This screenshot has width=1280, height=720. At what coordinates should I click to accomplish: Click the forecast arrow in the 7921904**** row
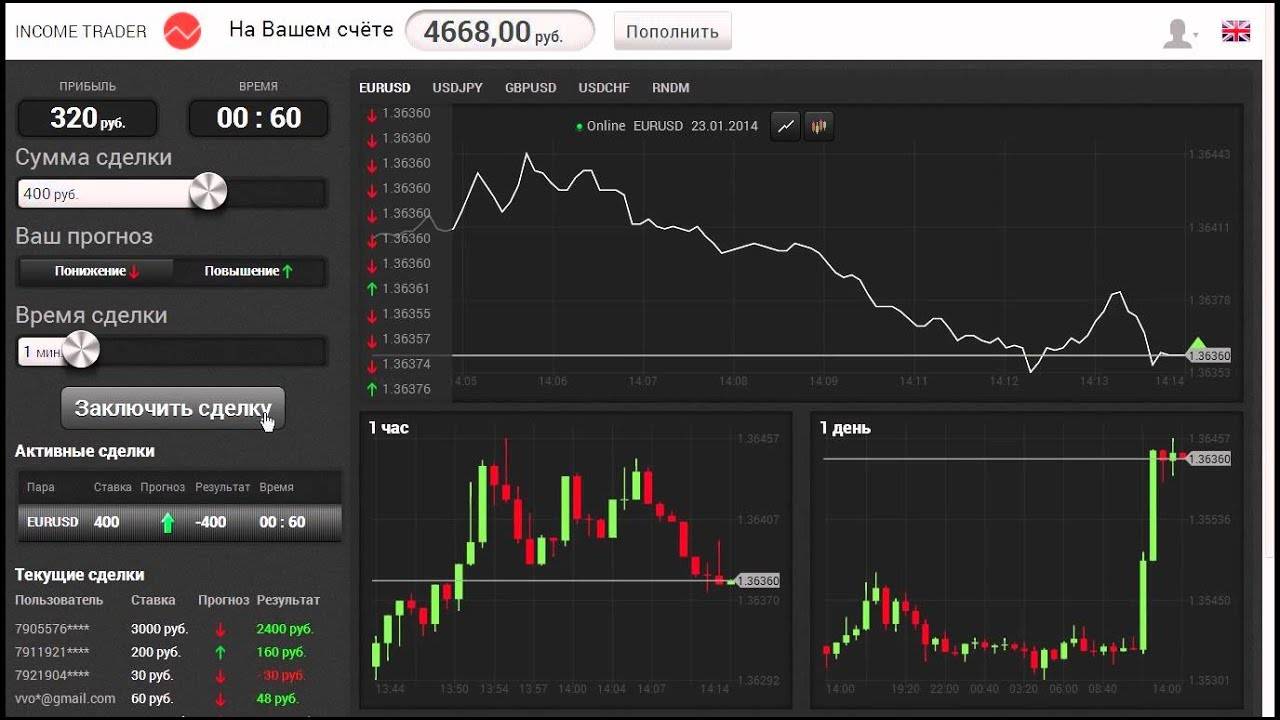(x=221, y=676)
